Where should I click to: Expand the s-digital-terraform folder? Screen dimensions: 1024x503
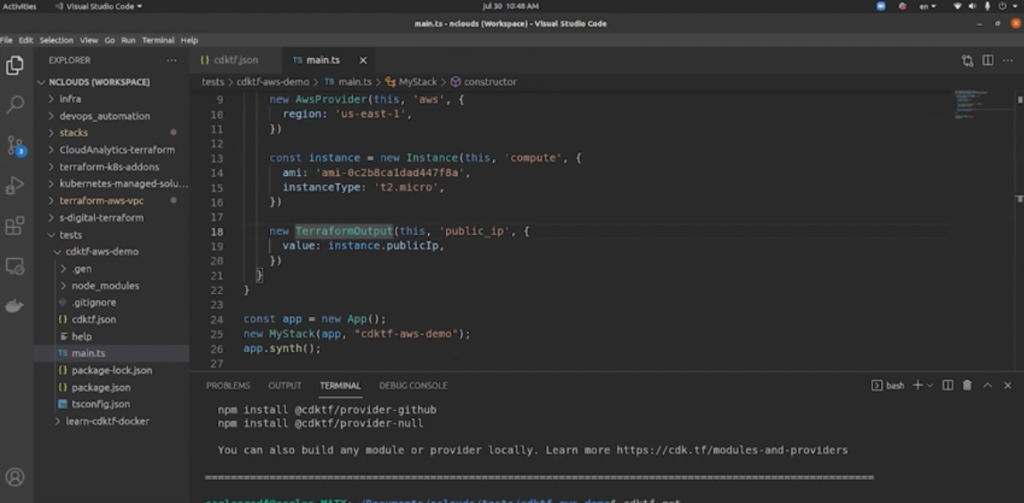pos(112,218)
